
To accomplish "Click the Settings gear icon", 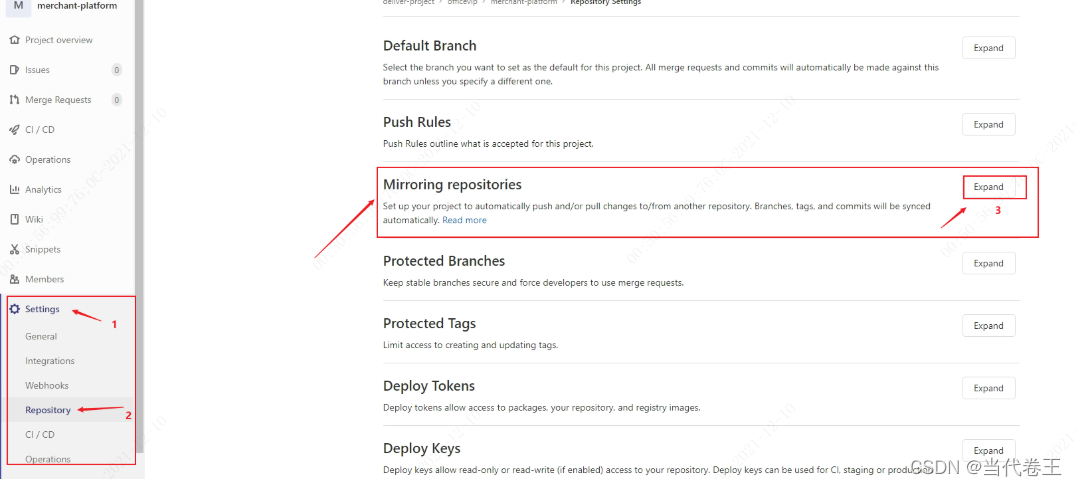I will pyautogui.click(x=14, y=309).
